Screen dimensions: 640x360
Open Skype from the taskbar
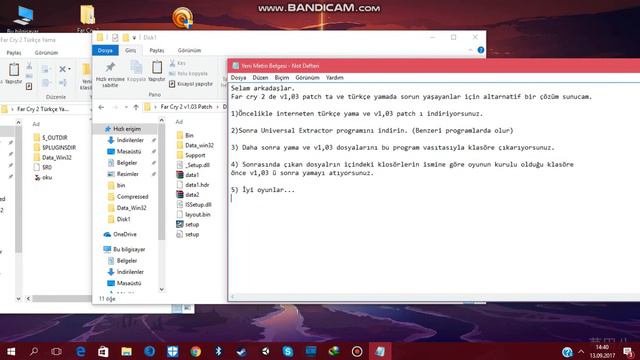pyautogui.click(x=288, y=351)
